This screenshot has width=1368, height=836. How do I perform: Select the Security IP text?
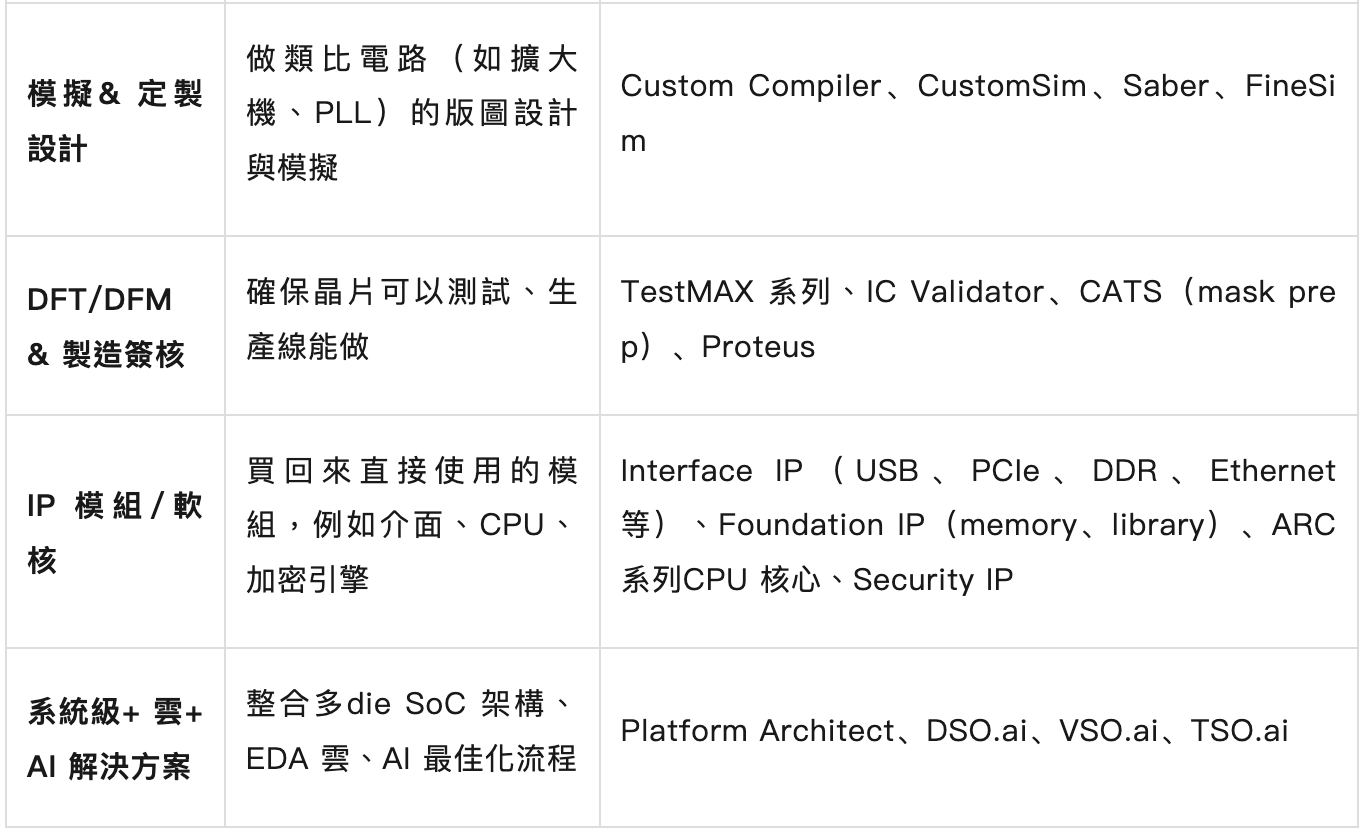point(933,580)
